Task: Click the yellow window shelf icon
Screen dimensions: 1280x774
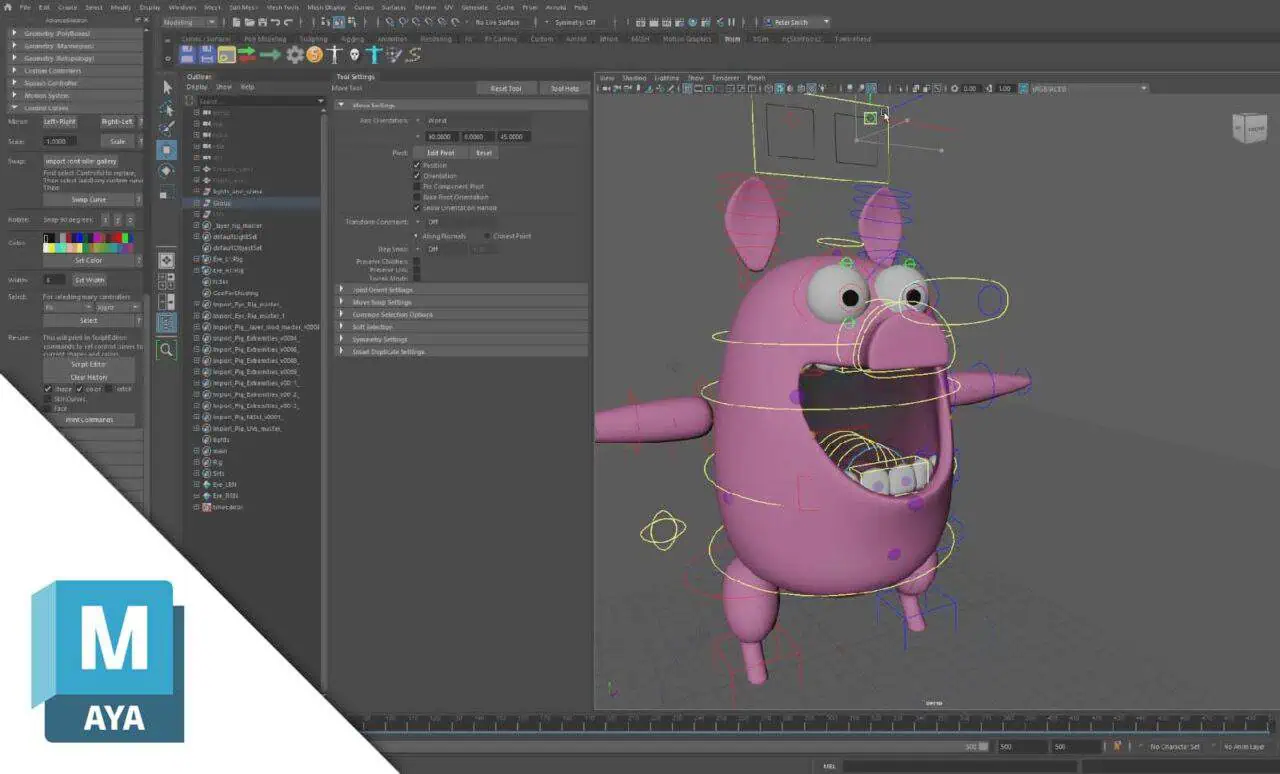Action: click(x=227, y=54)
